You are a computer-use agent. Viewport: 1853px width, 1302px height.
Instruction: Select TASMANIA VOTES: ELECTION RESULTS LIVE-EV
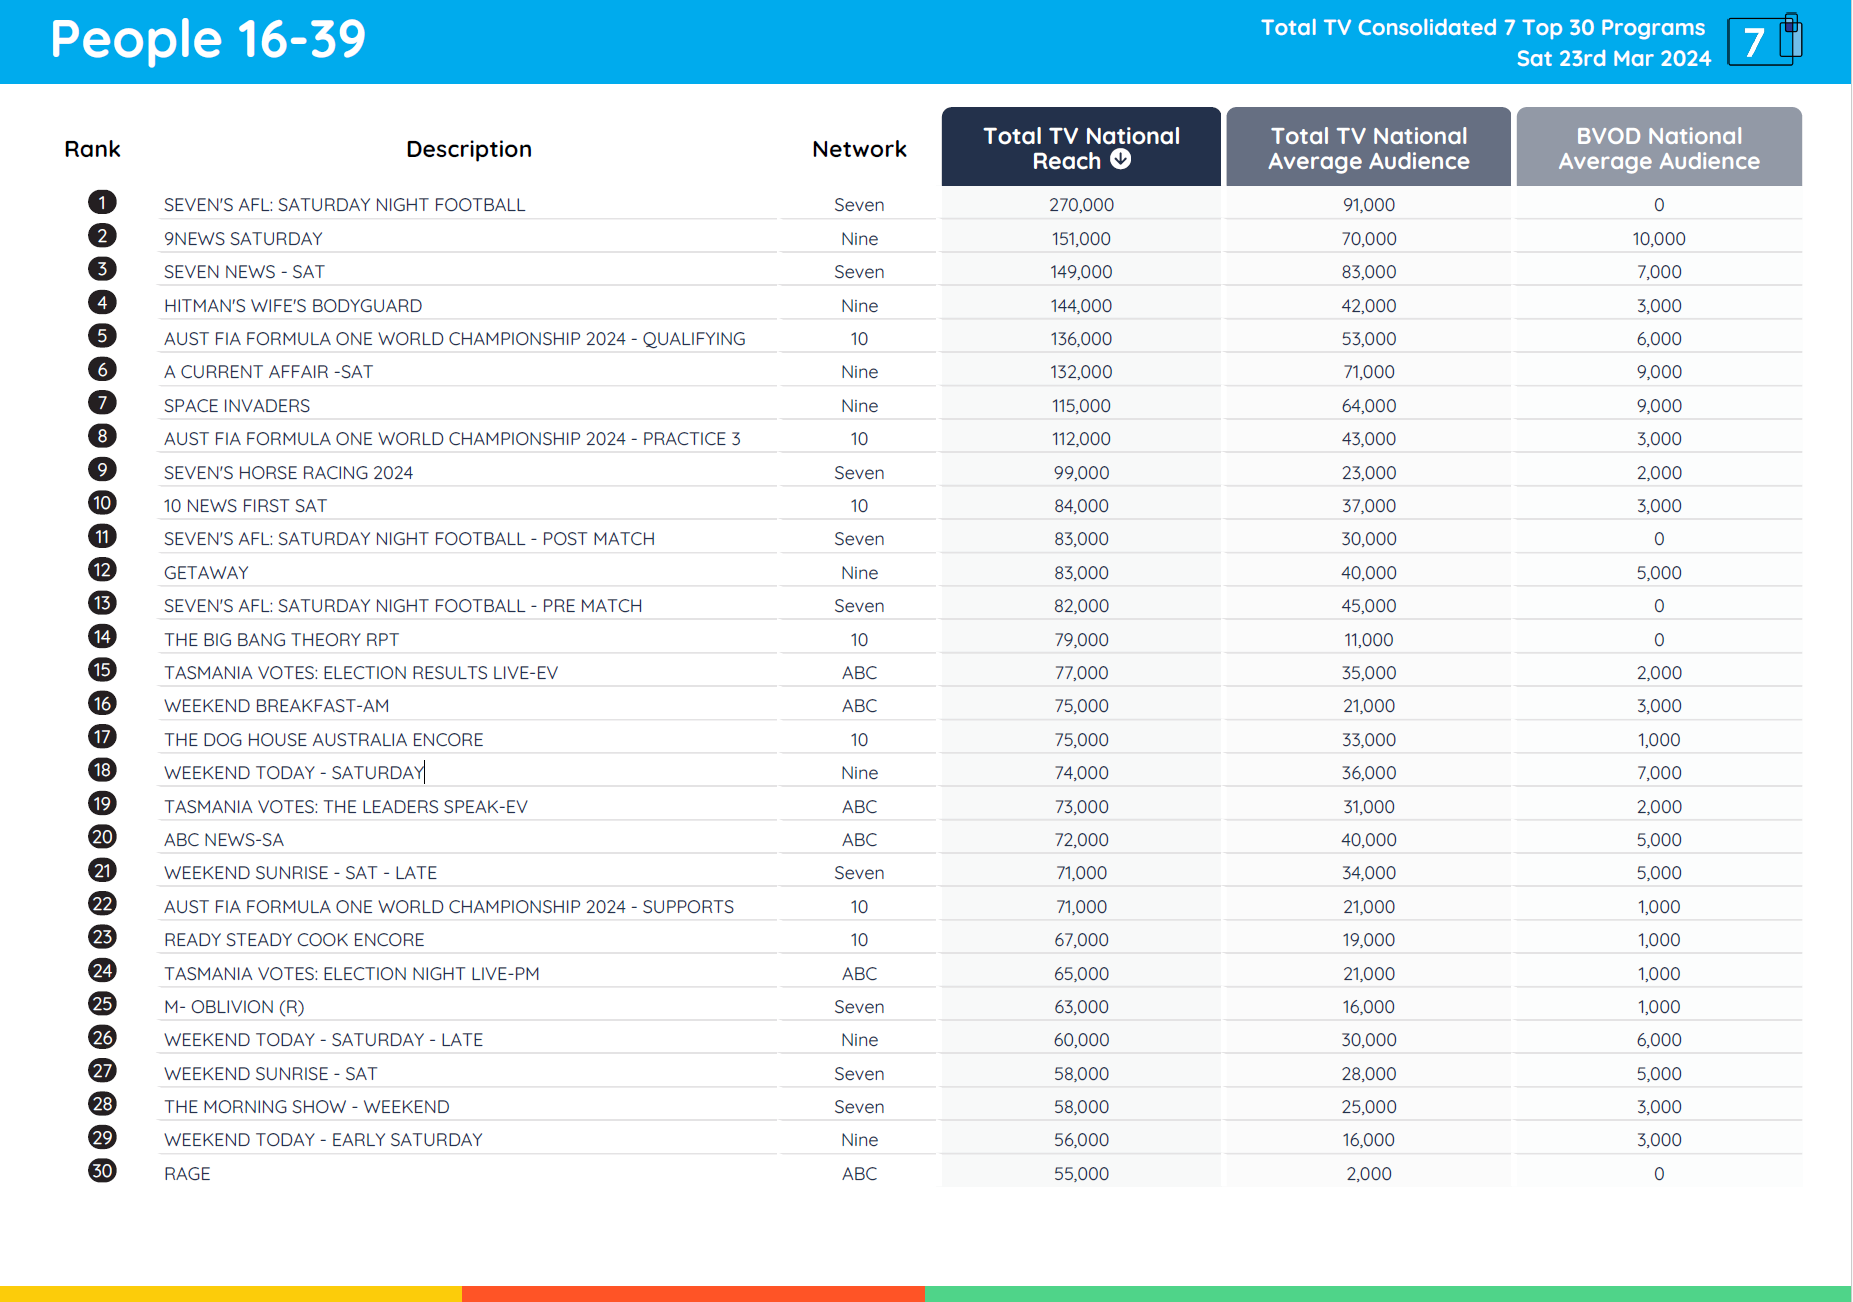[361, 673]
